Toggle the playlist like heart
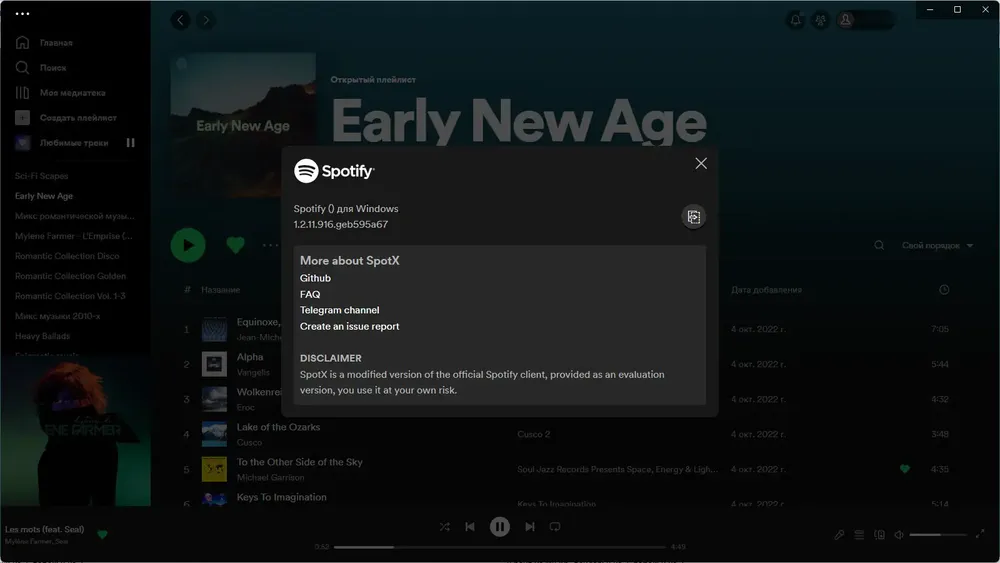The width and height of the screenshot is (1000, 563). point(235,245)
